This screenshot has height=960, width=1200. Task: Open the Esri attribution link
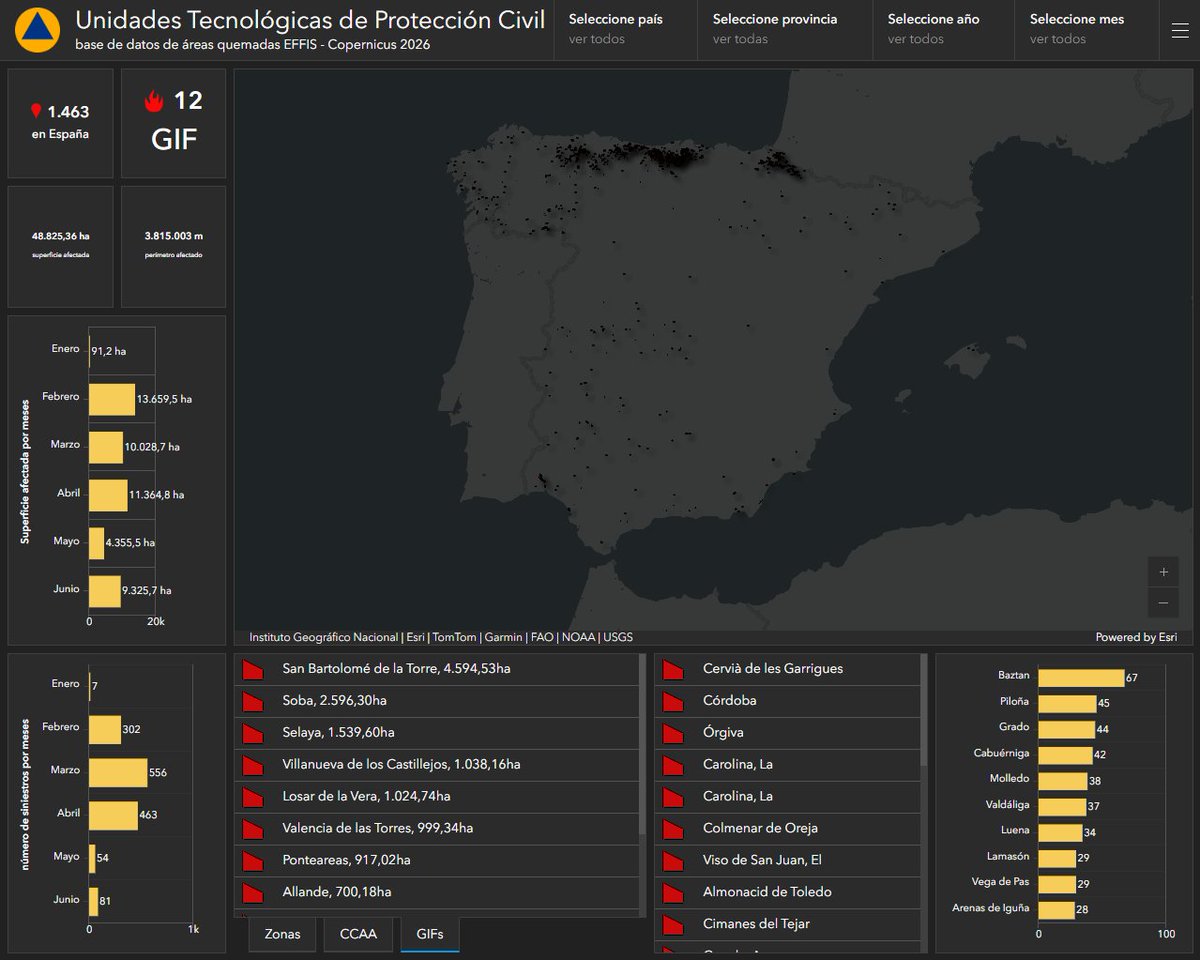pos(415,637)
